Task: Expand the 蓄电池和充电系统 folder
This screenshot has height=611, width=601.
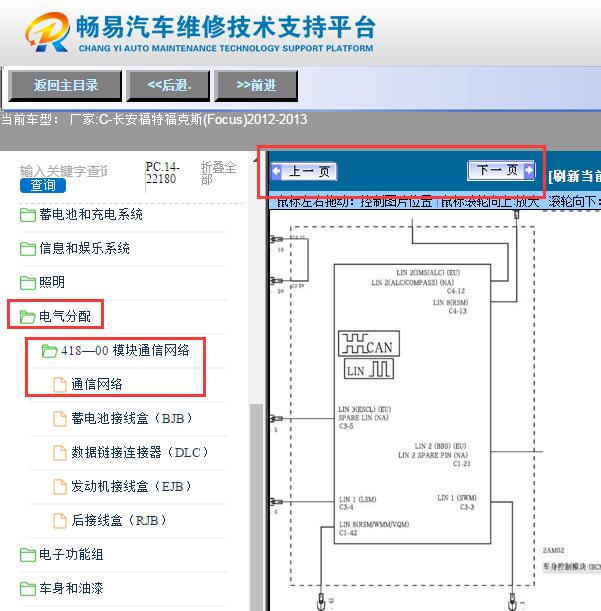Action: click(91, 214)
